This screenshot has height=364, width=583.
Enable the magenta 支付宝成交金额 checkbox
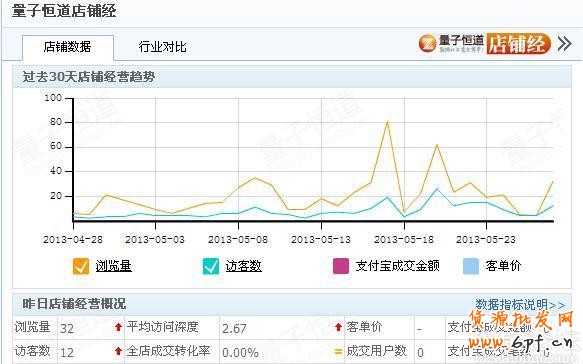pos(341,266)
